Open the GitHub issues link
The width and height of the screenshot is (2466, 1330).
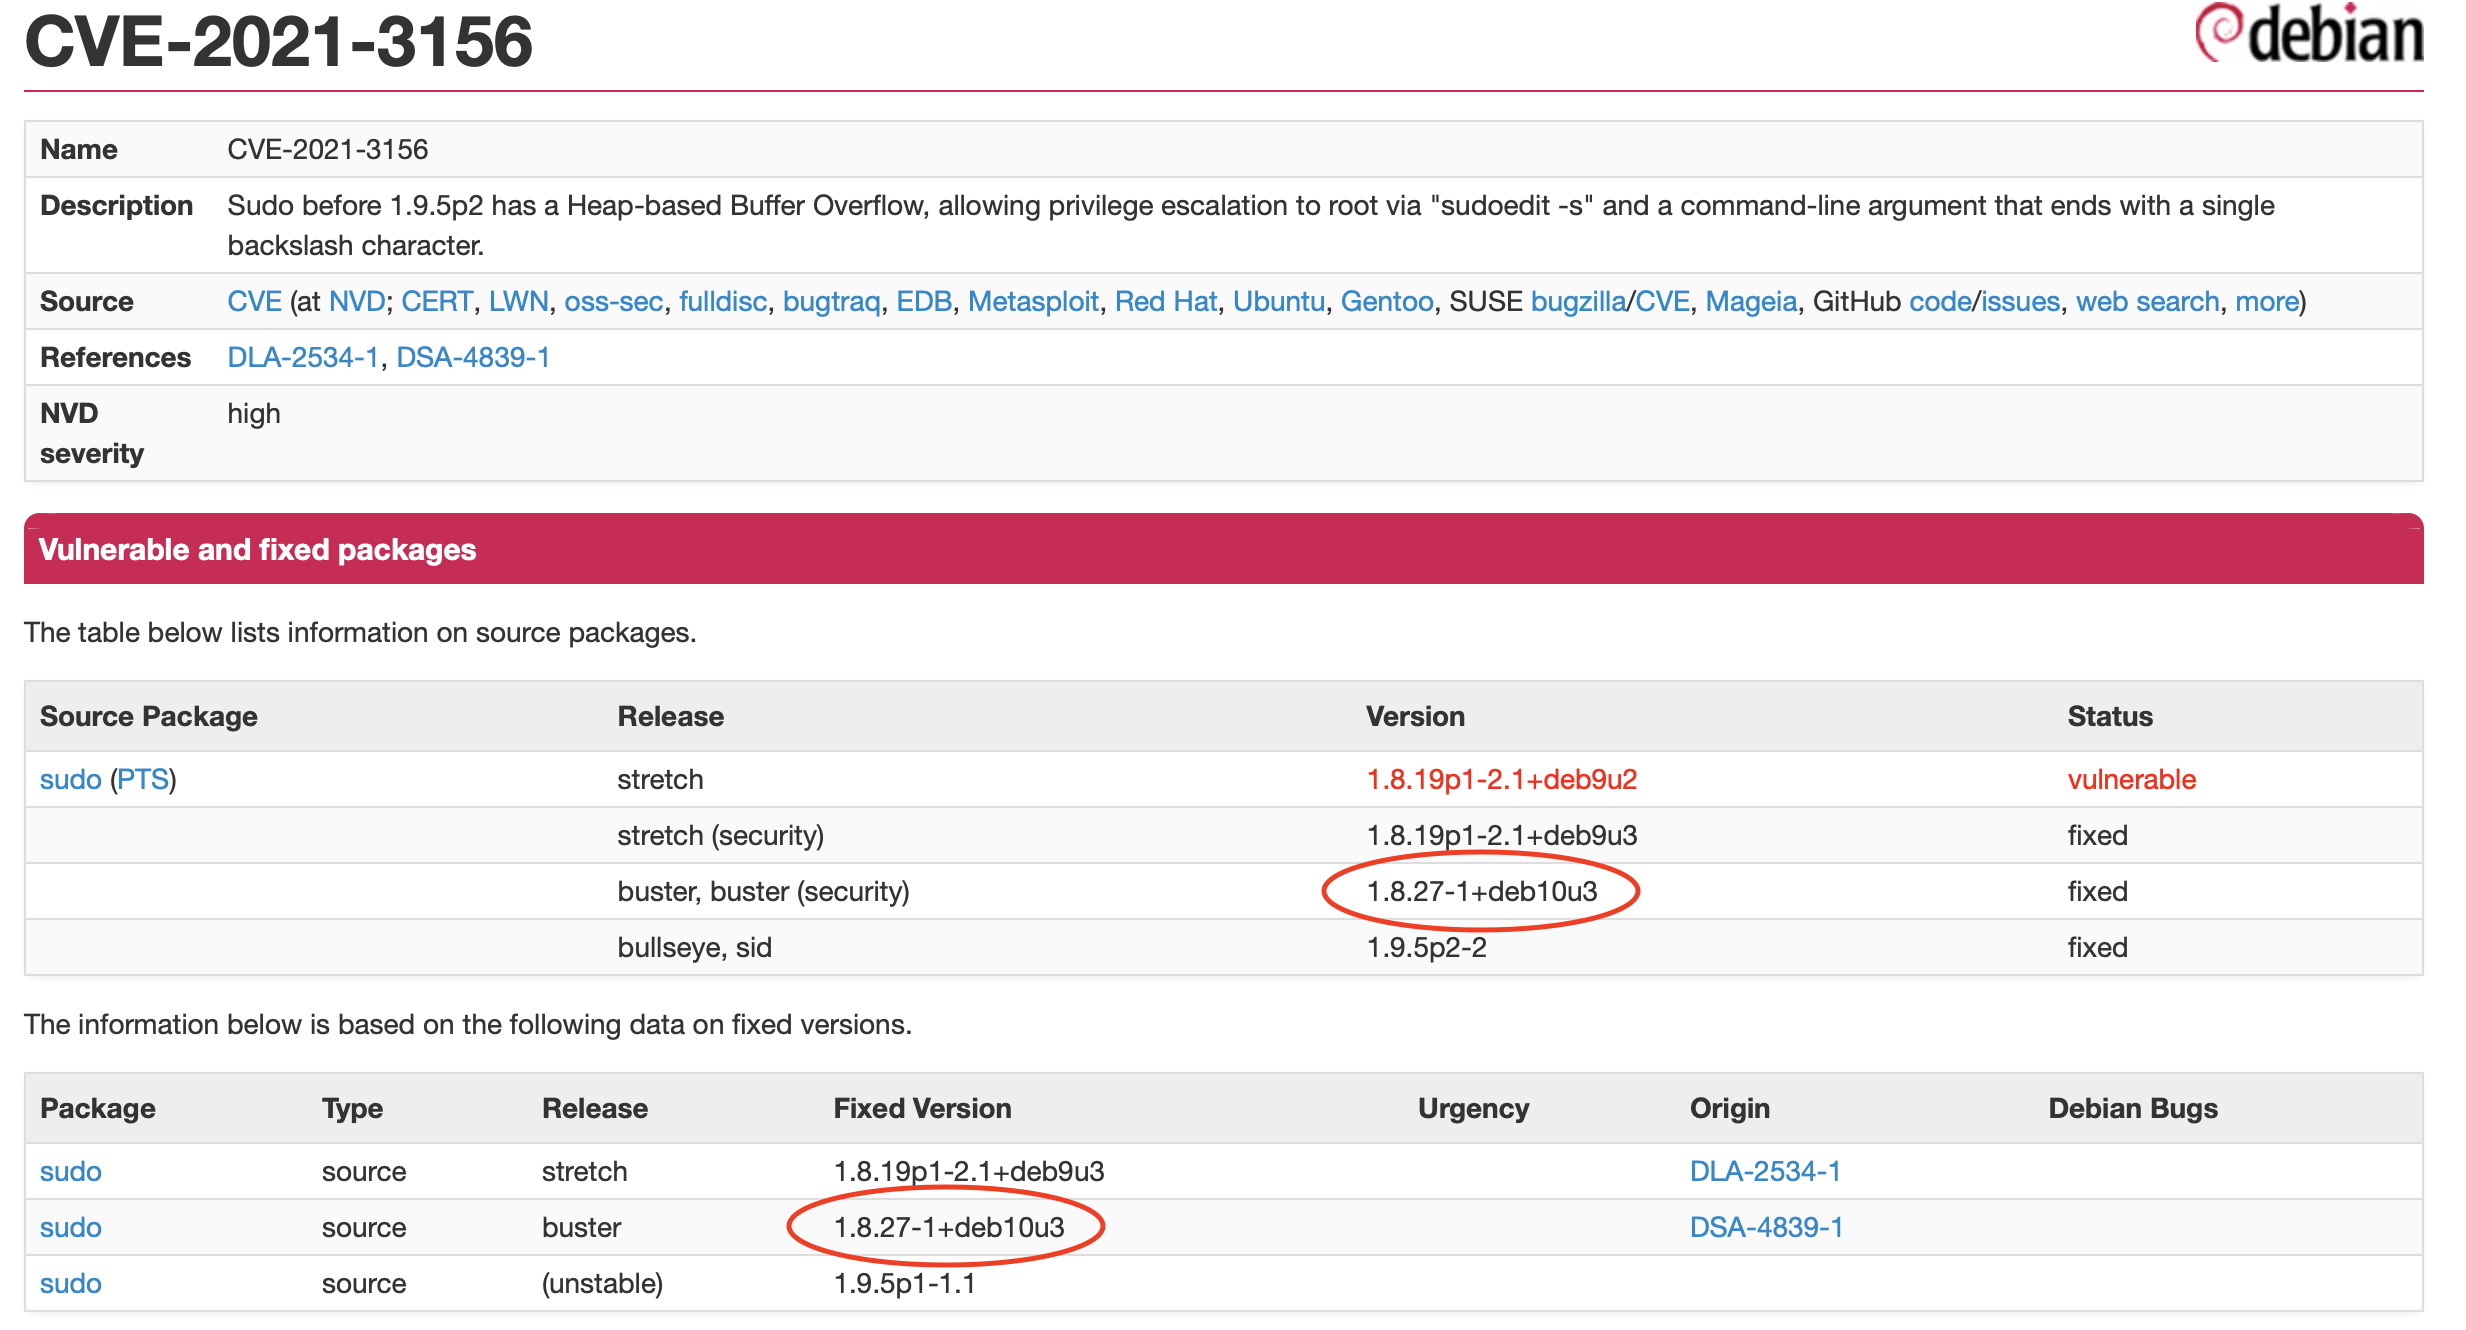point(2020,301)
